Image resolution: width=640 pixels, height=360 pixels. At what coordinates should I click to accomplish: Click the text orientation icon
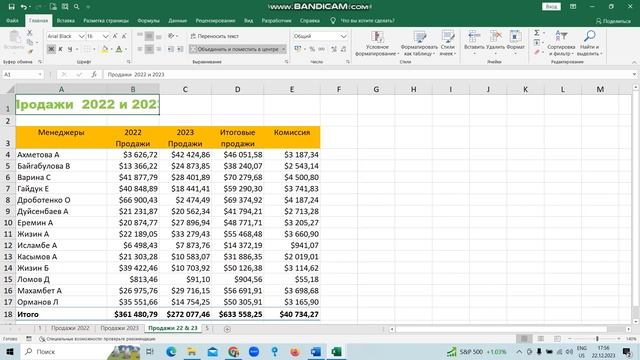[x=171, y=36]
